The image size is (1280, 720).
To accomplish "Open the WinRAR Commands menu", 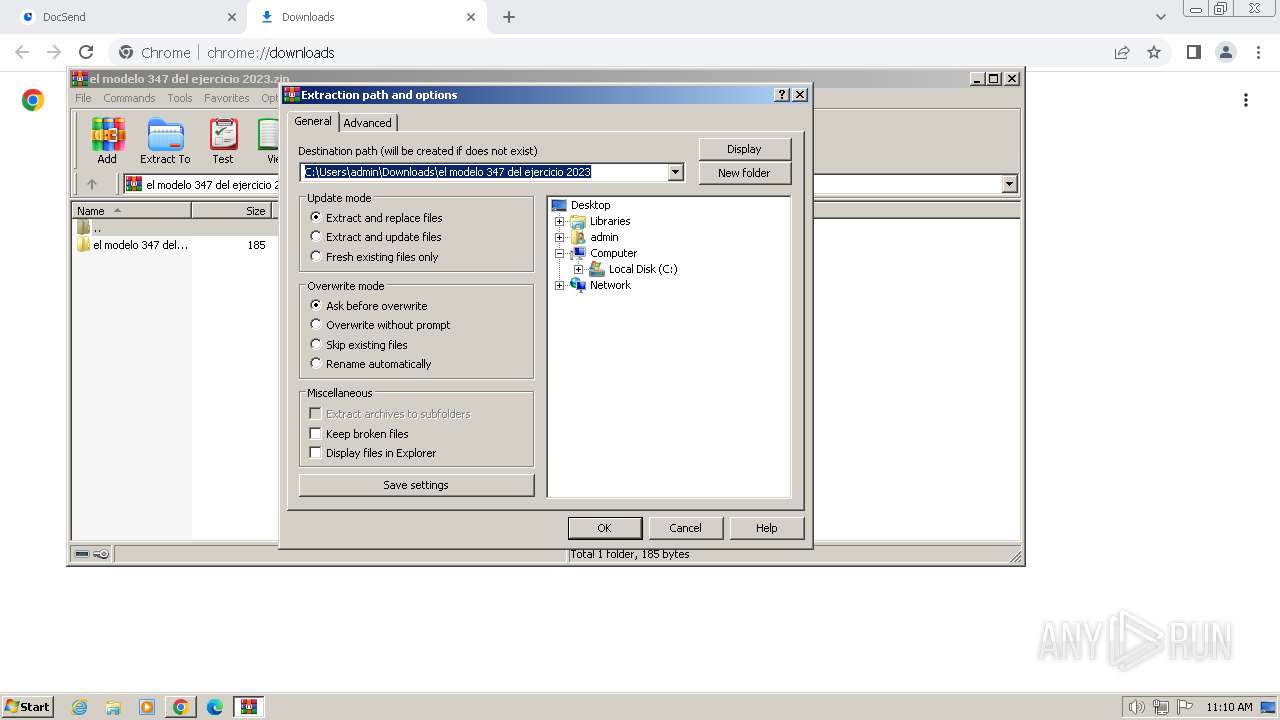I will tap(129, 98).
